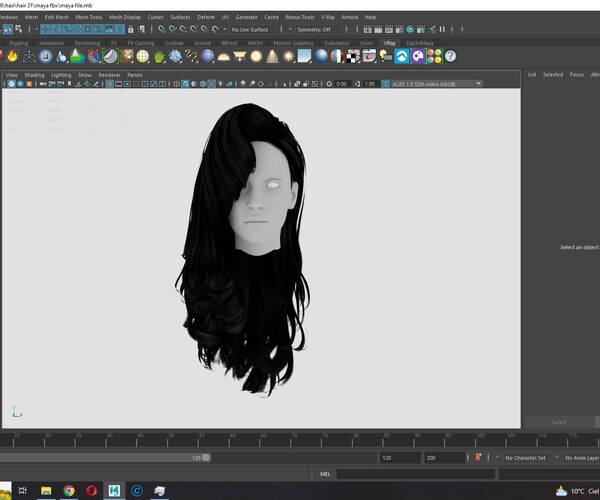Screen dimensions: 600x500
Task: Toggle the viewport color management button
Action: pos(386,84)
